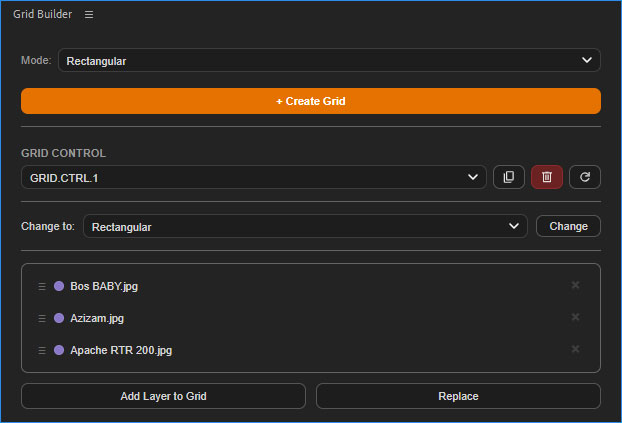The height and width of the screenshot is (423, 622).
Task: Click the drag handle of Apache RTR 200.jpg
Action: (x=42, y=350)
